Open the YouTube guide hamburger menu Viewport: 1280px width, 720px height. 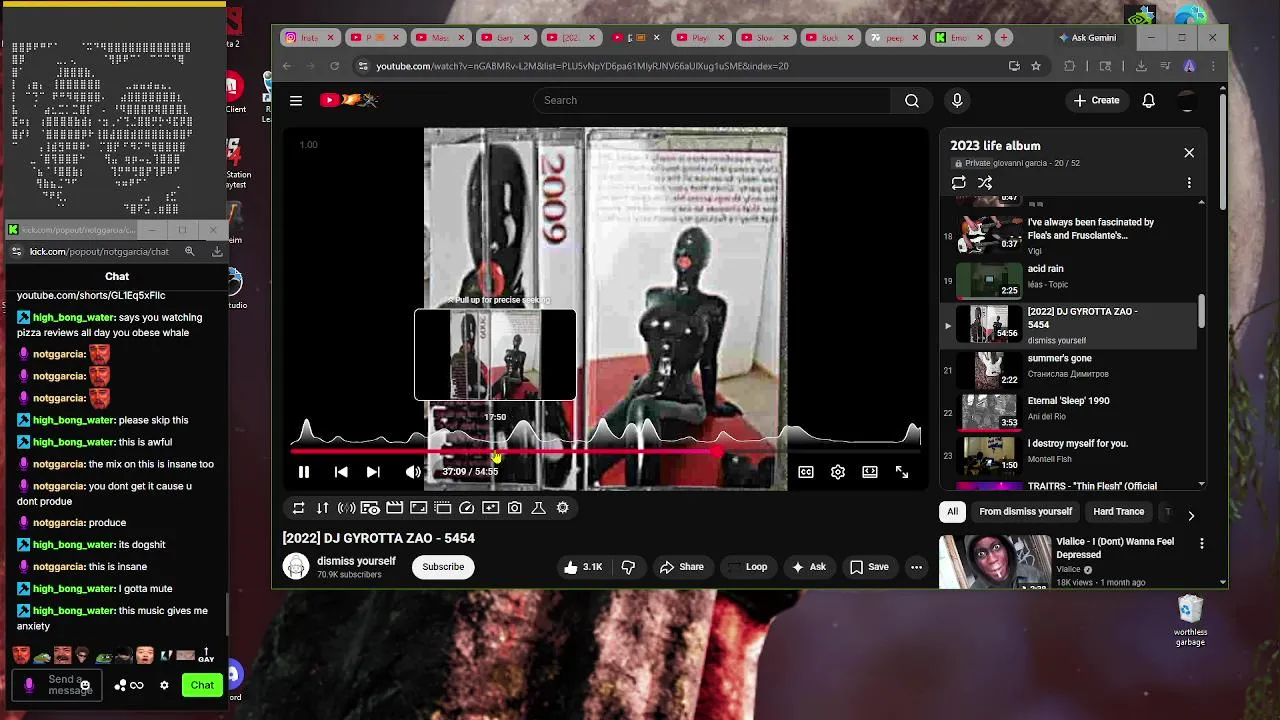click(x=296, y=100)
